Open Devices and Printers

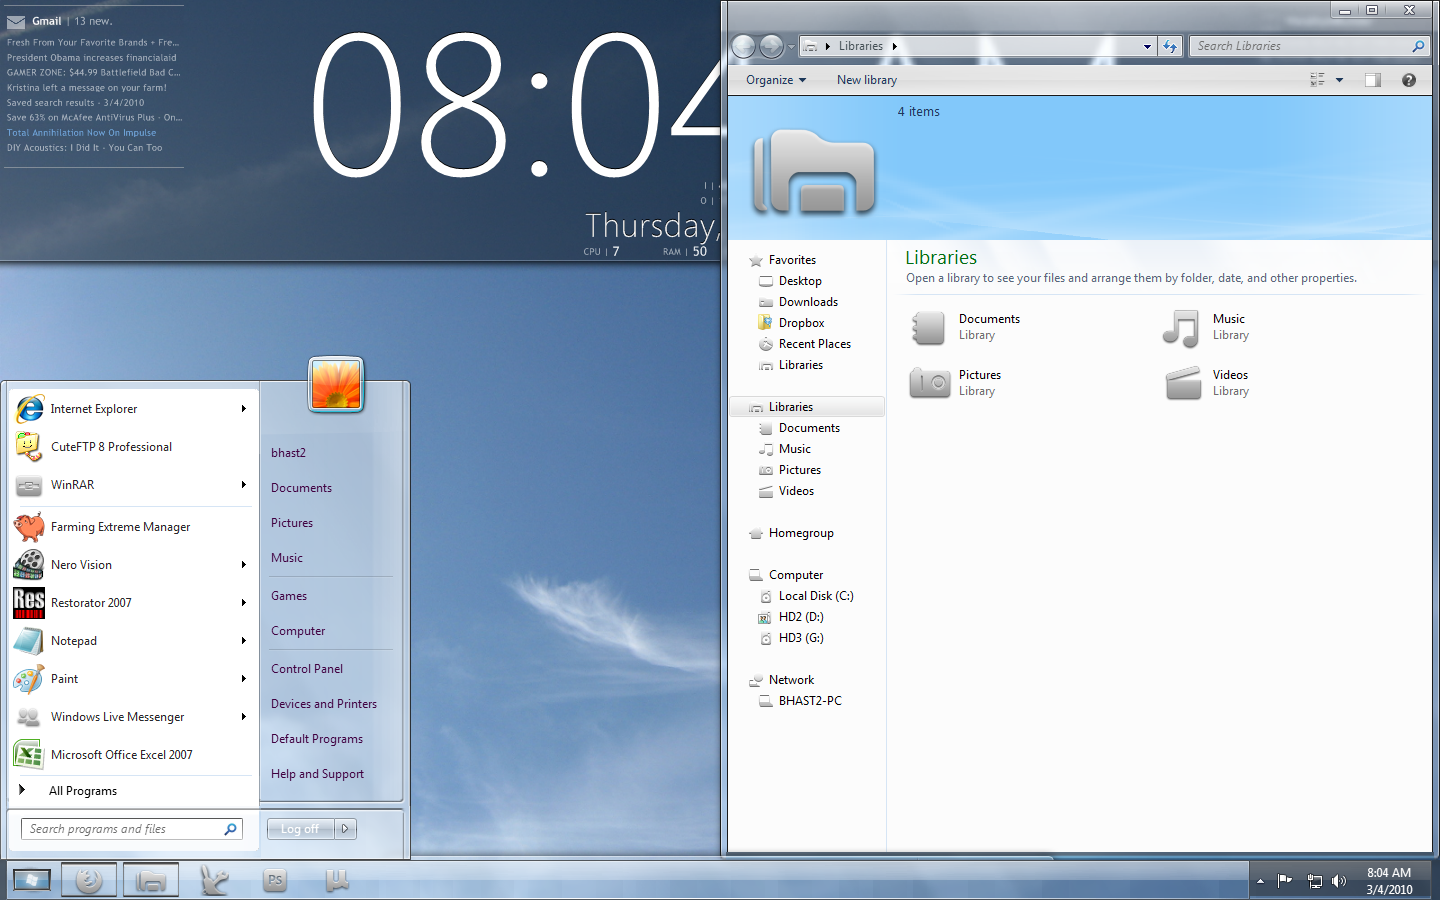point(324,704)
